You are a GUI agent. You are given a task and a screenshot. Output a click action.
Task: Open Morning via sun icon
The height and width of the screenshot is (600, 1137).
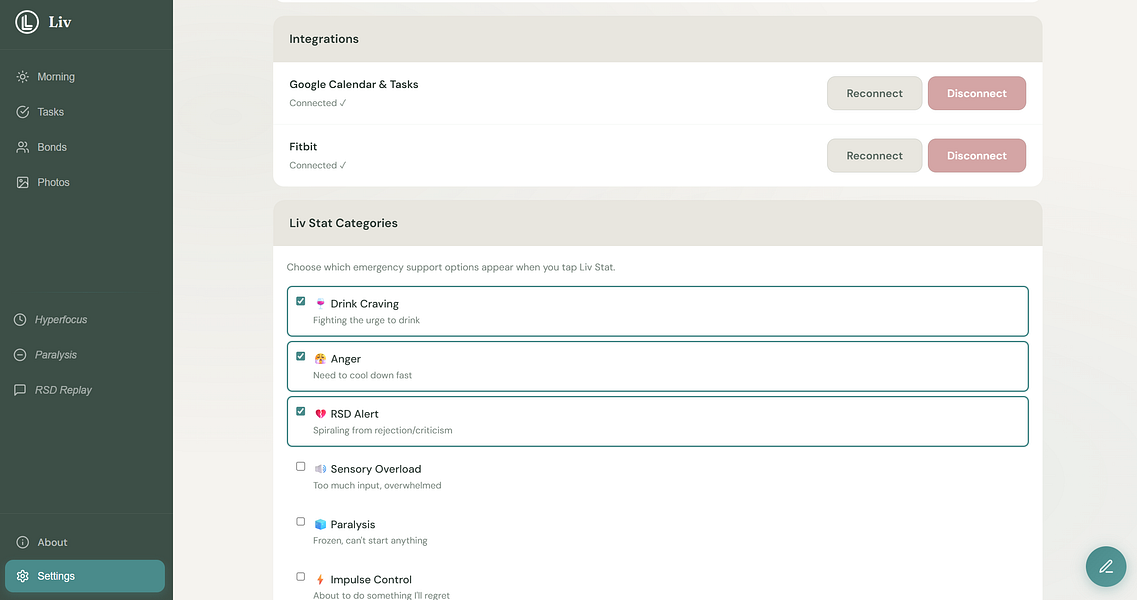(22, 77)
